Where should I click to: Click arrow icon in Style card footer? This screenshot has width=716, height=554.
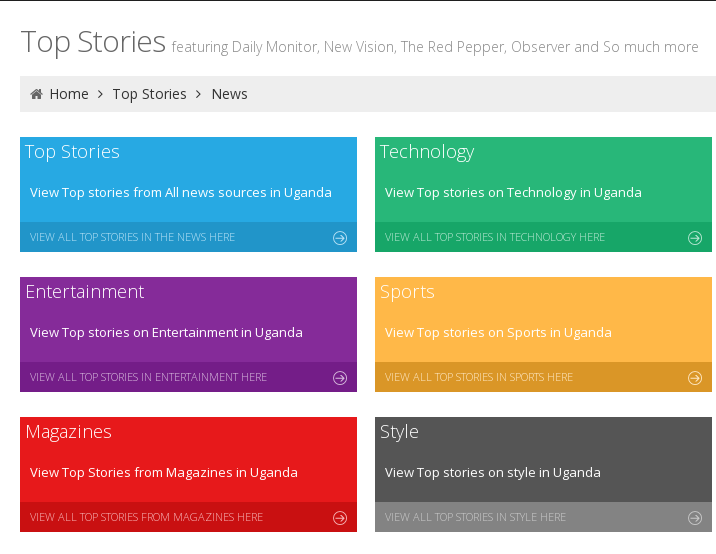pyautogui.click(x=695, y=517)
